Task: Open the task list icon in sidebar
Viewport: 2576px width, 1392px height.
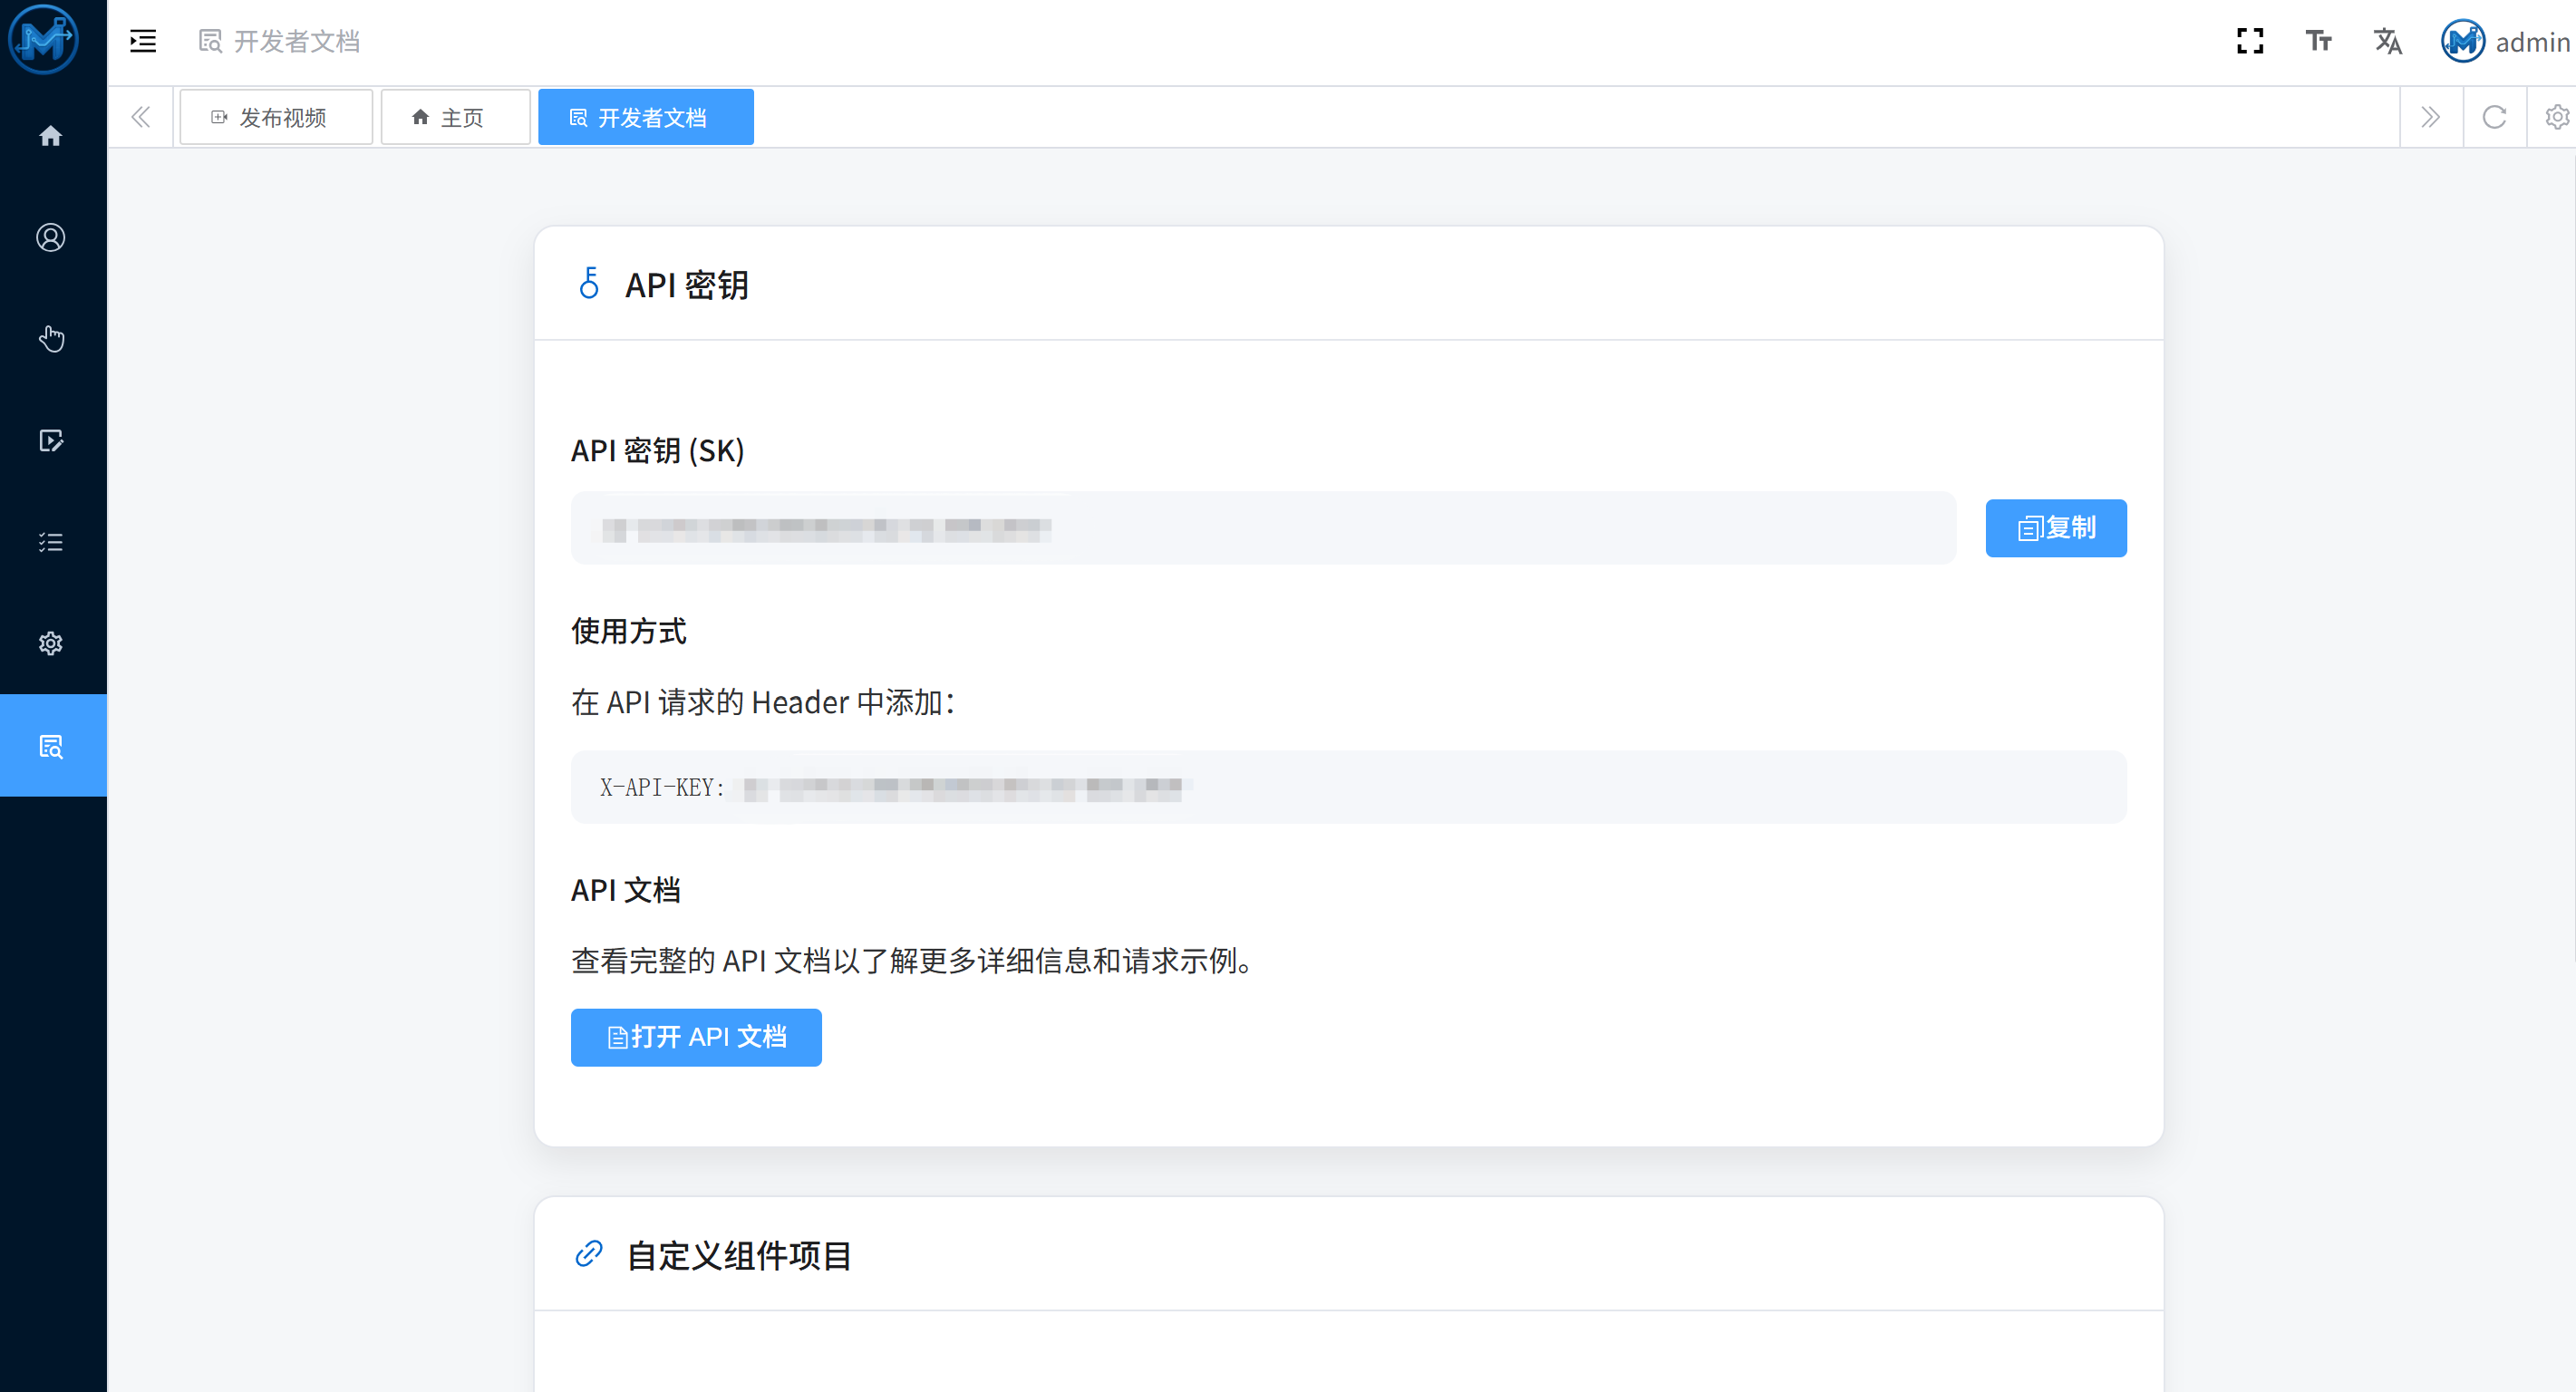Action: pyautogui.click(x=51, y=542)
